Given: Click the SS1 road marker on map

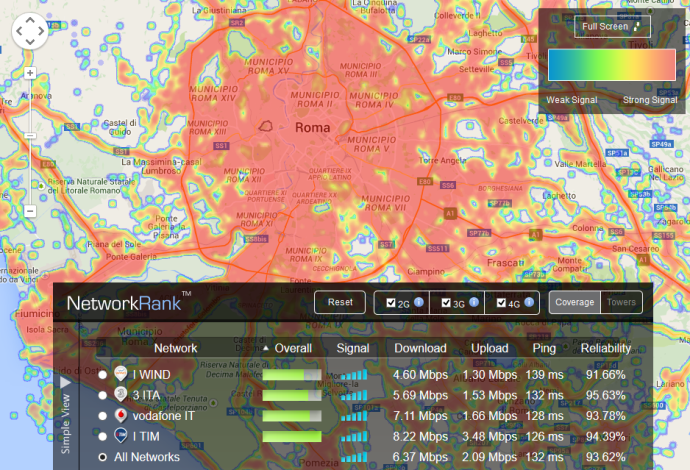Looking at the screenshot, I should click(x=221, y=146).
